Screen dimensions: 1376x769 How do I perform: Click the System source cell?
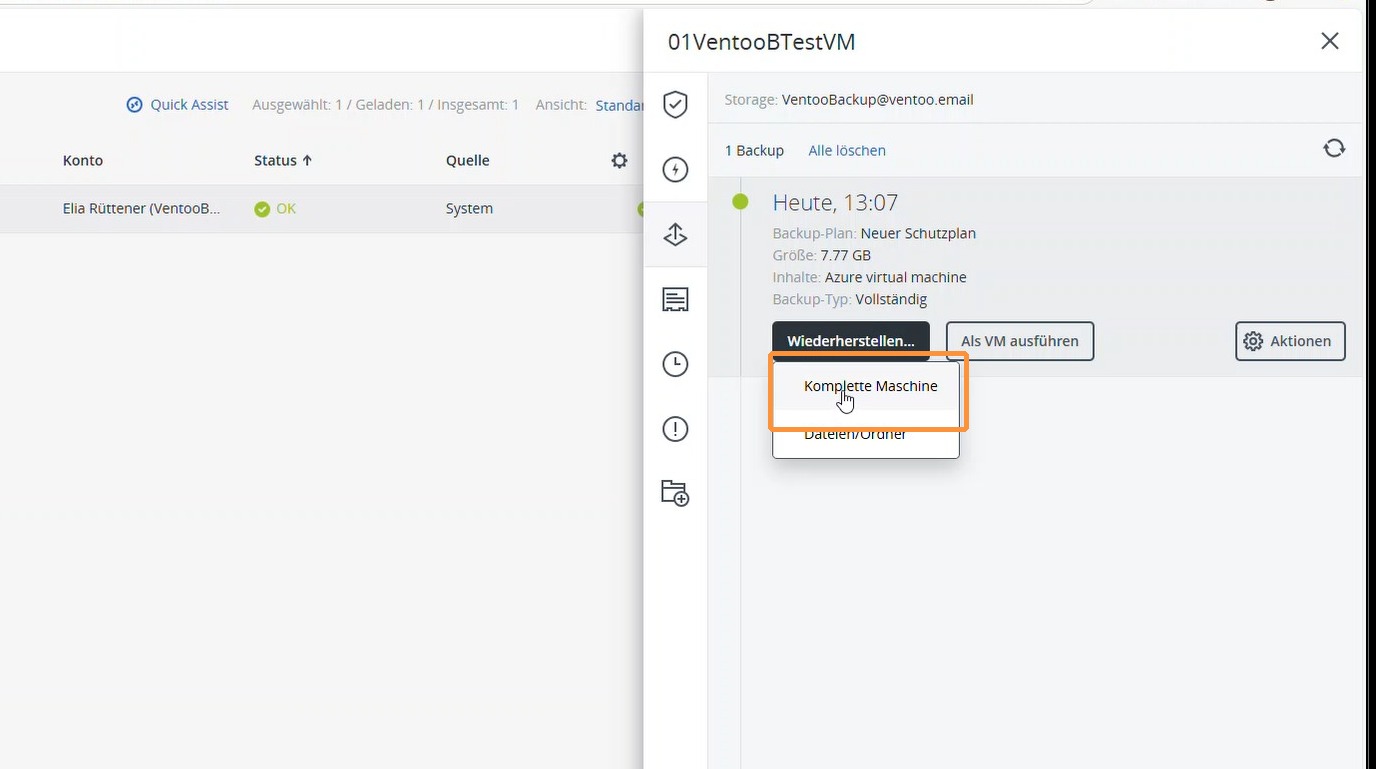(469, 208)
